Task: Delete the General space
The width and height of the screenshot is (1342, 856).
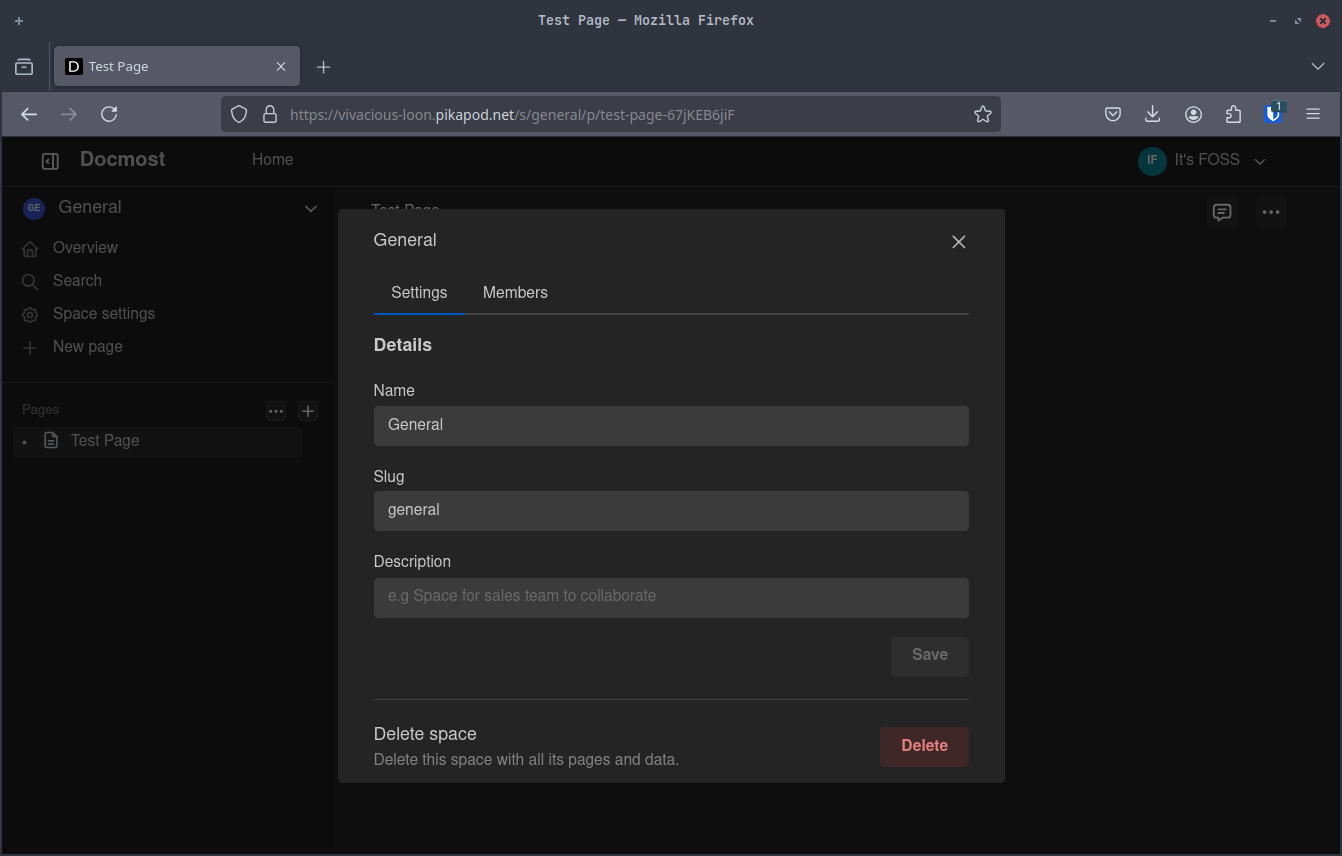Action: 923,746
